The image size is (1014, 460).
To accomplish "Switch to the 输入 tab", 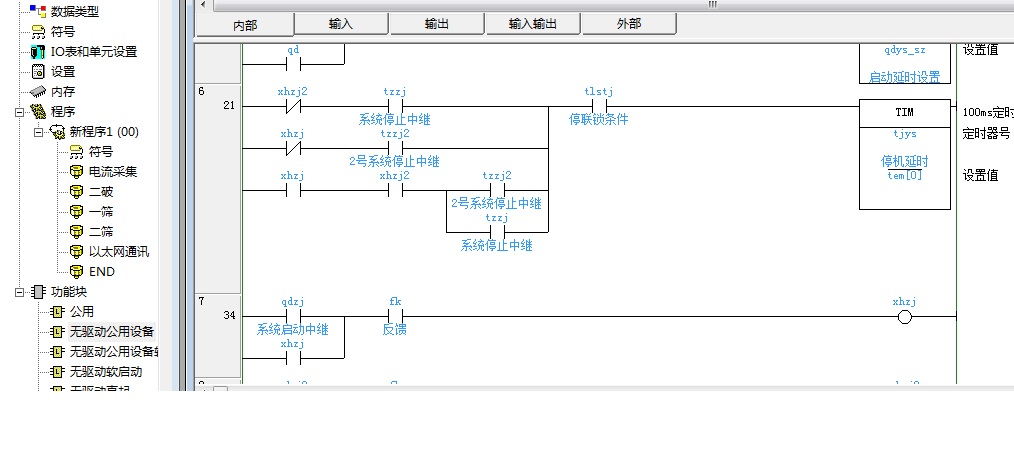I will point(341,24).
